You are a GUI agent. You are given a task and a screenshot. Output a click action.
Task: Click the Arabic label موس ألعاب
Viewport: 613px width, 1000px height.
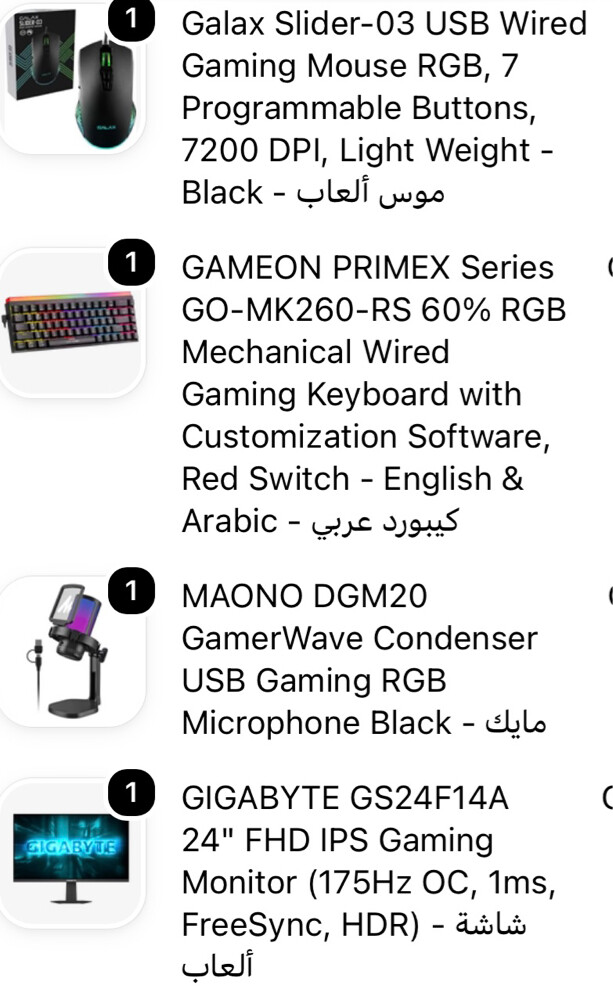(x=370, y=193)
